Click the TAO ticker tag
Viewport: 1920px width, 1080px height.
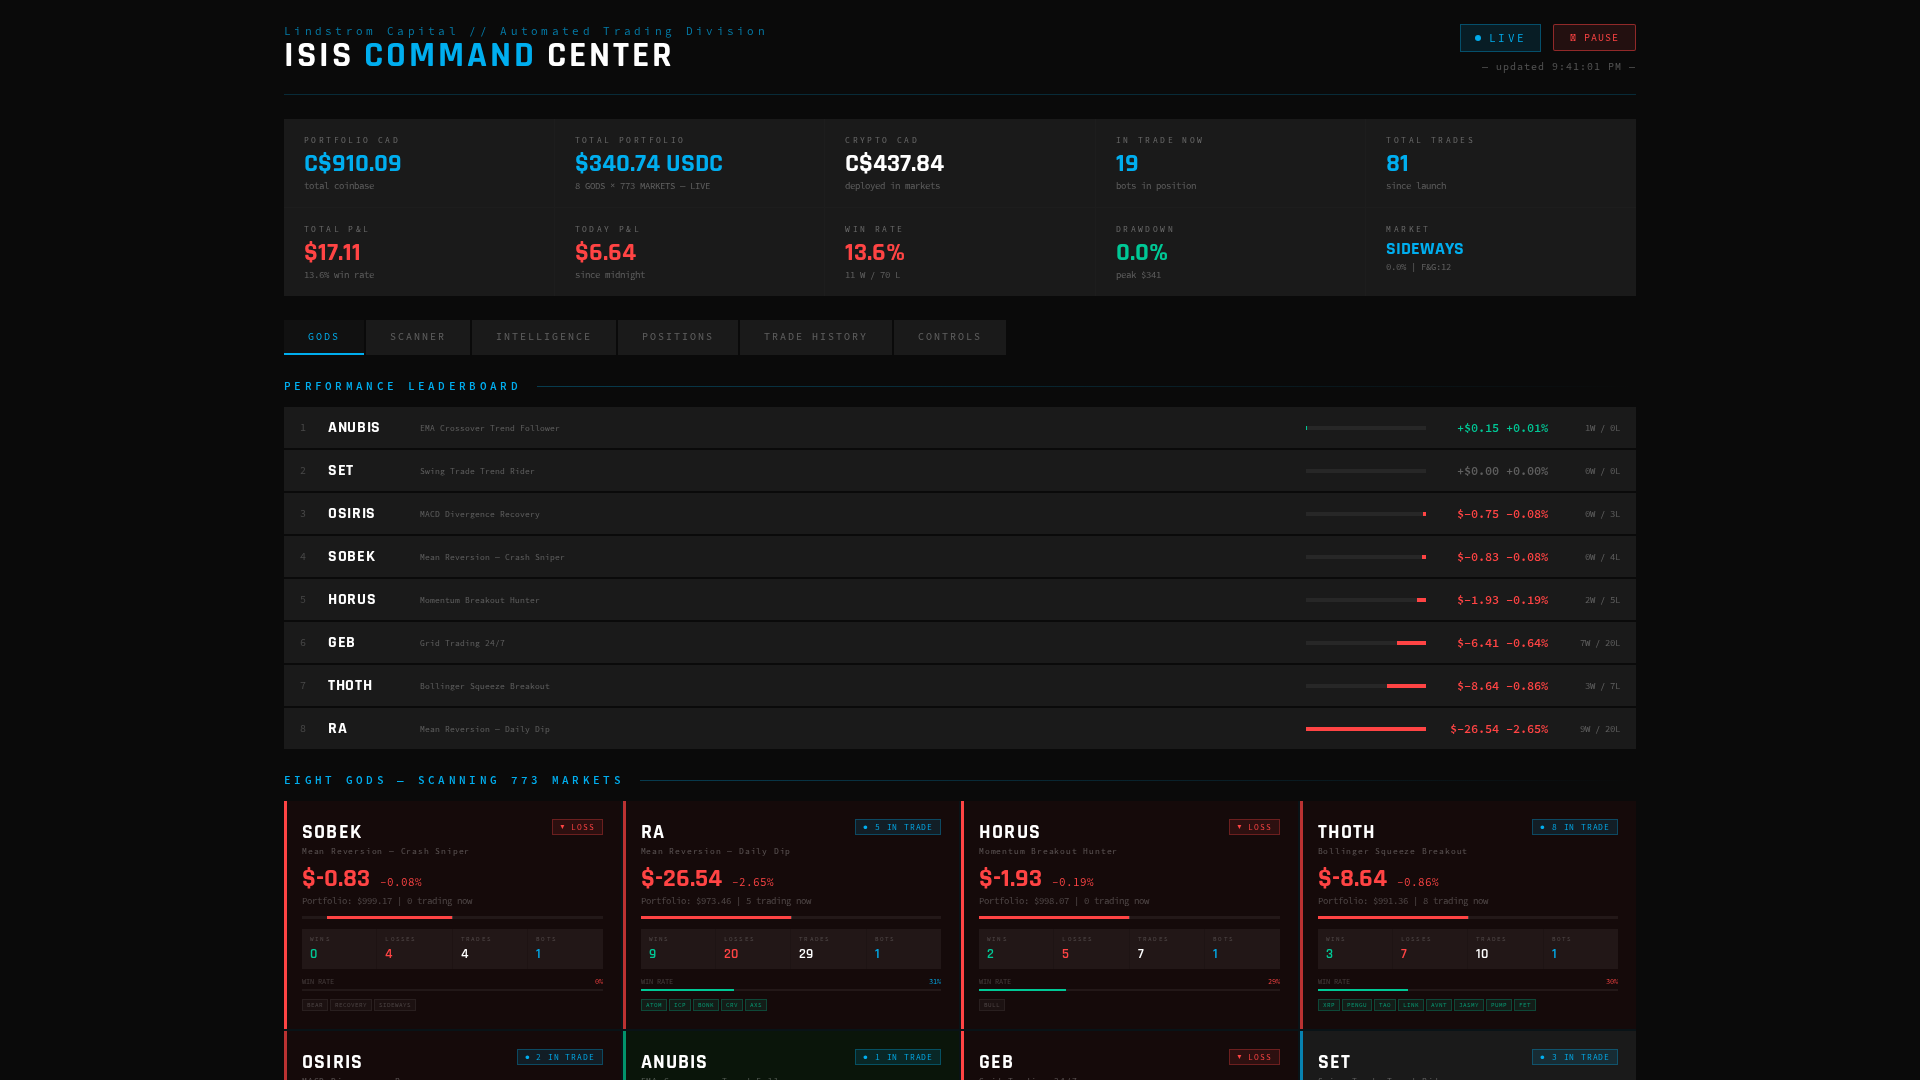(x=1385, y=1005)
